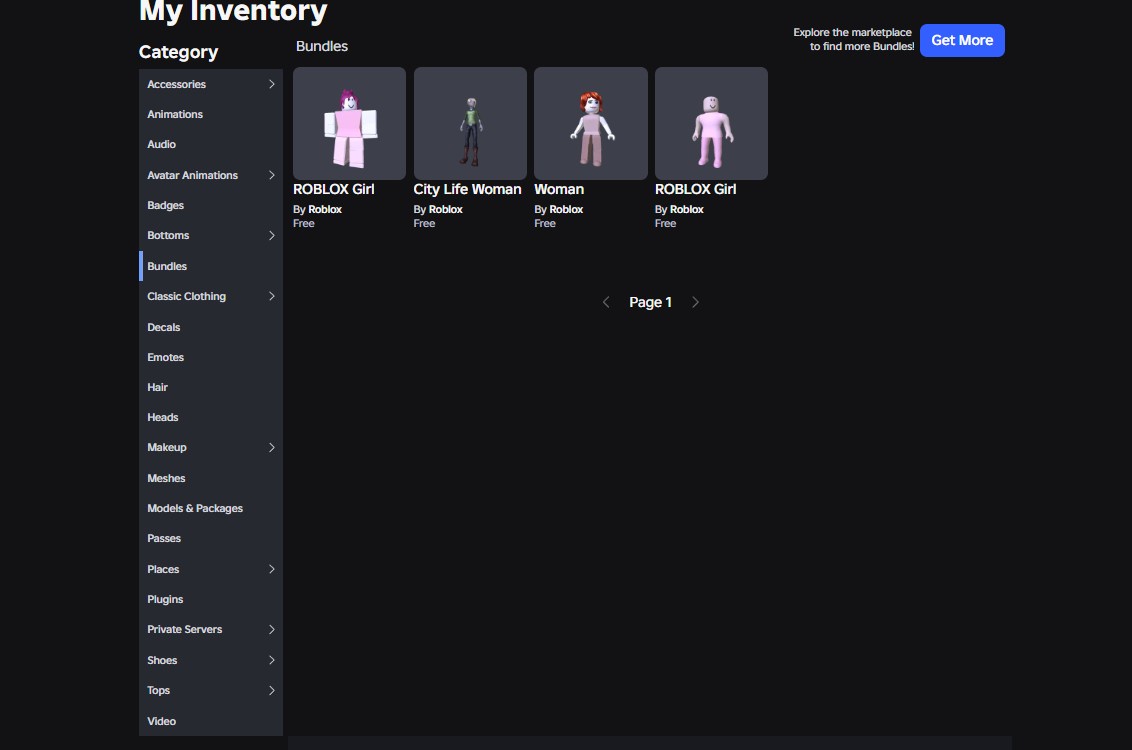Click Roblox creator link under Woman
1132x750 pixels.
566,209
